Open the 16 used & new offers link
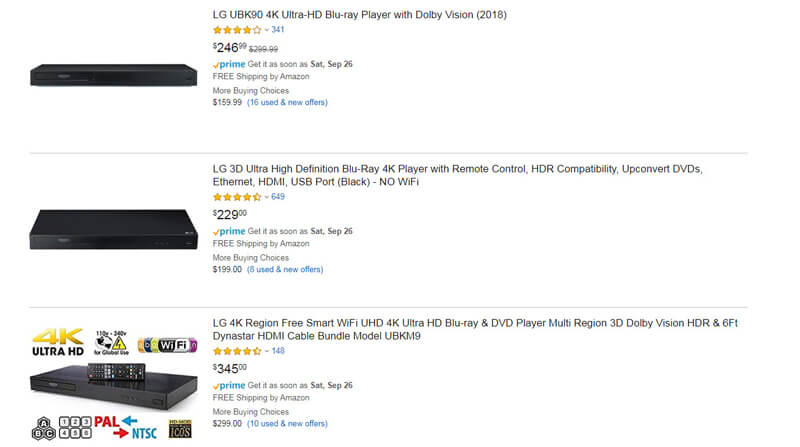The image size is (800, 447). coord(287,102)
